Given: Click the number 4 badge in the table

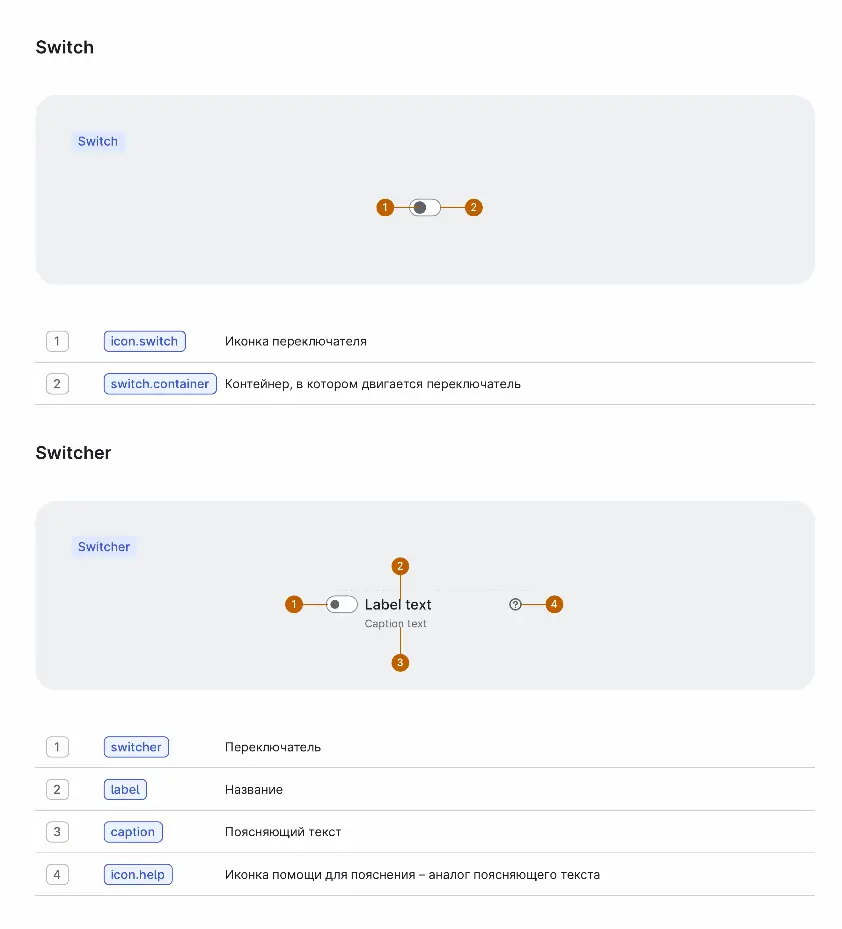Looking at the screenshot, I should tap(57, 875).
